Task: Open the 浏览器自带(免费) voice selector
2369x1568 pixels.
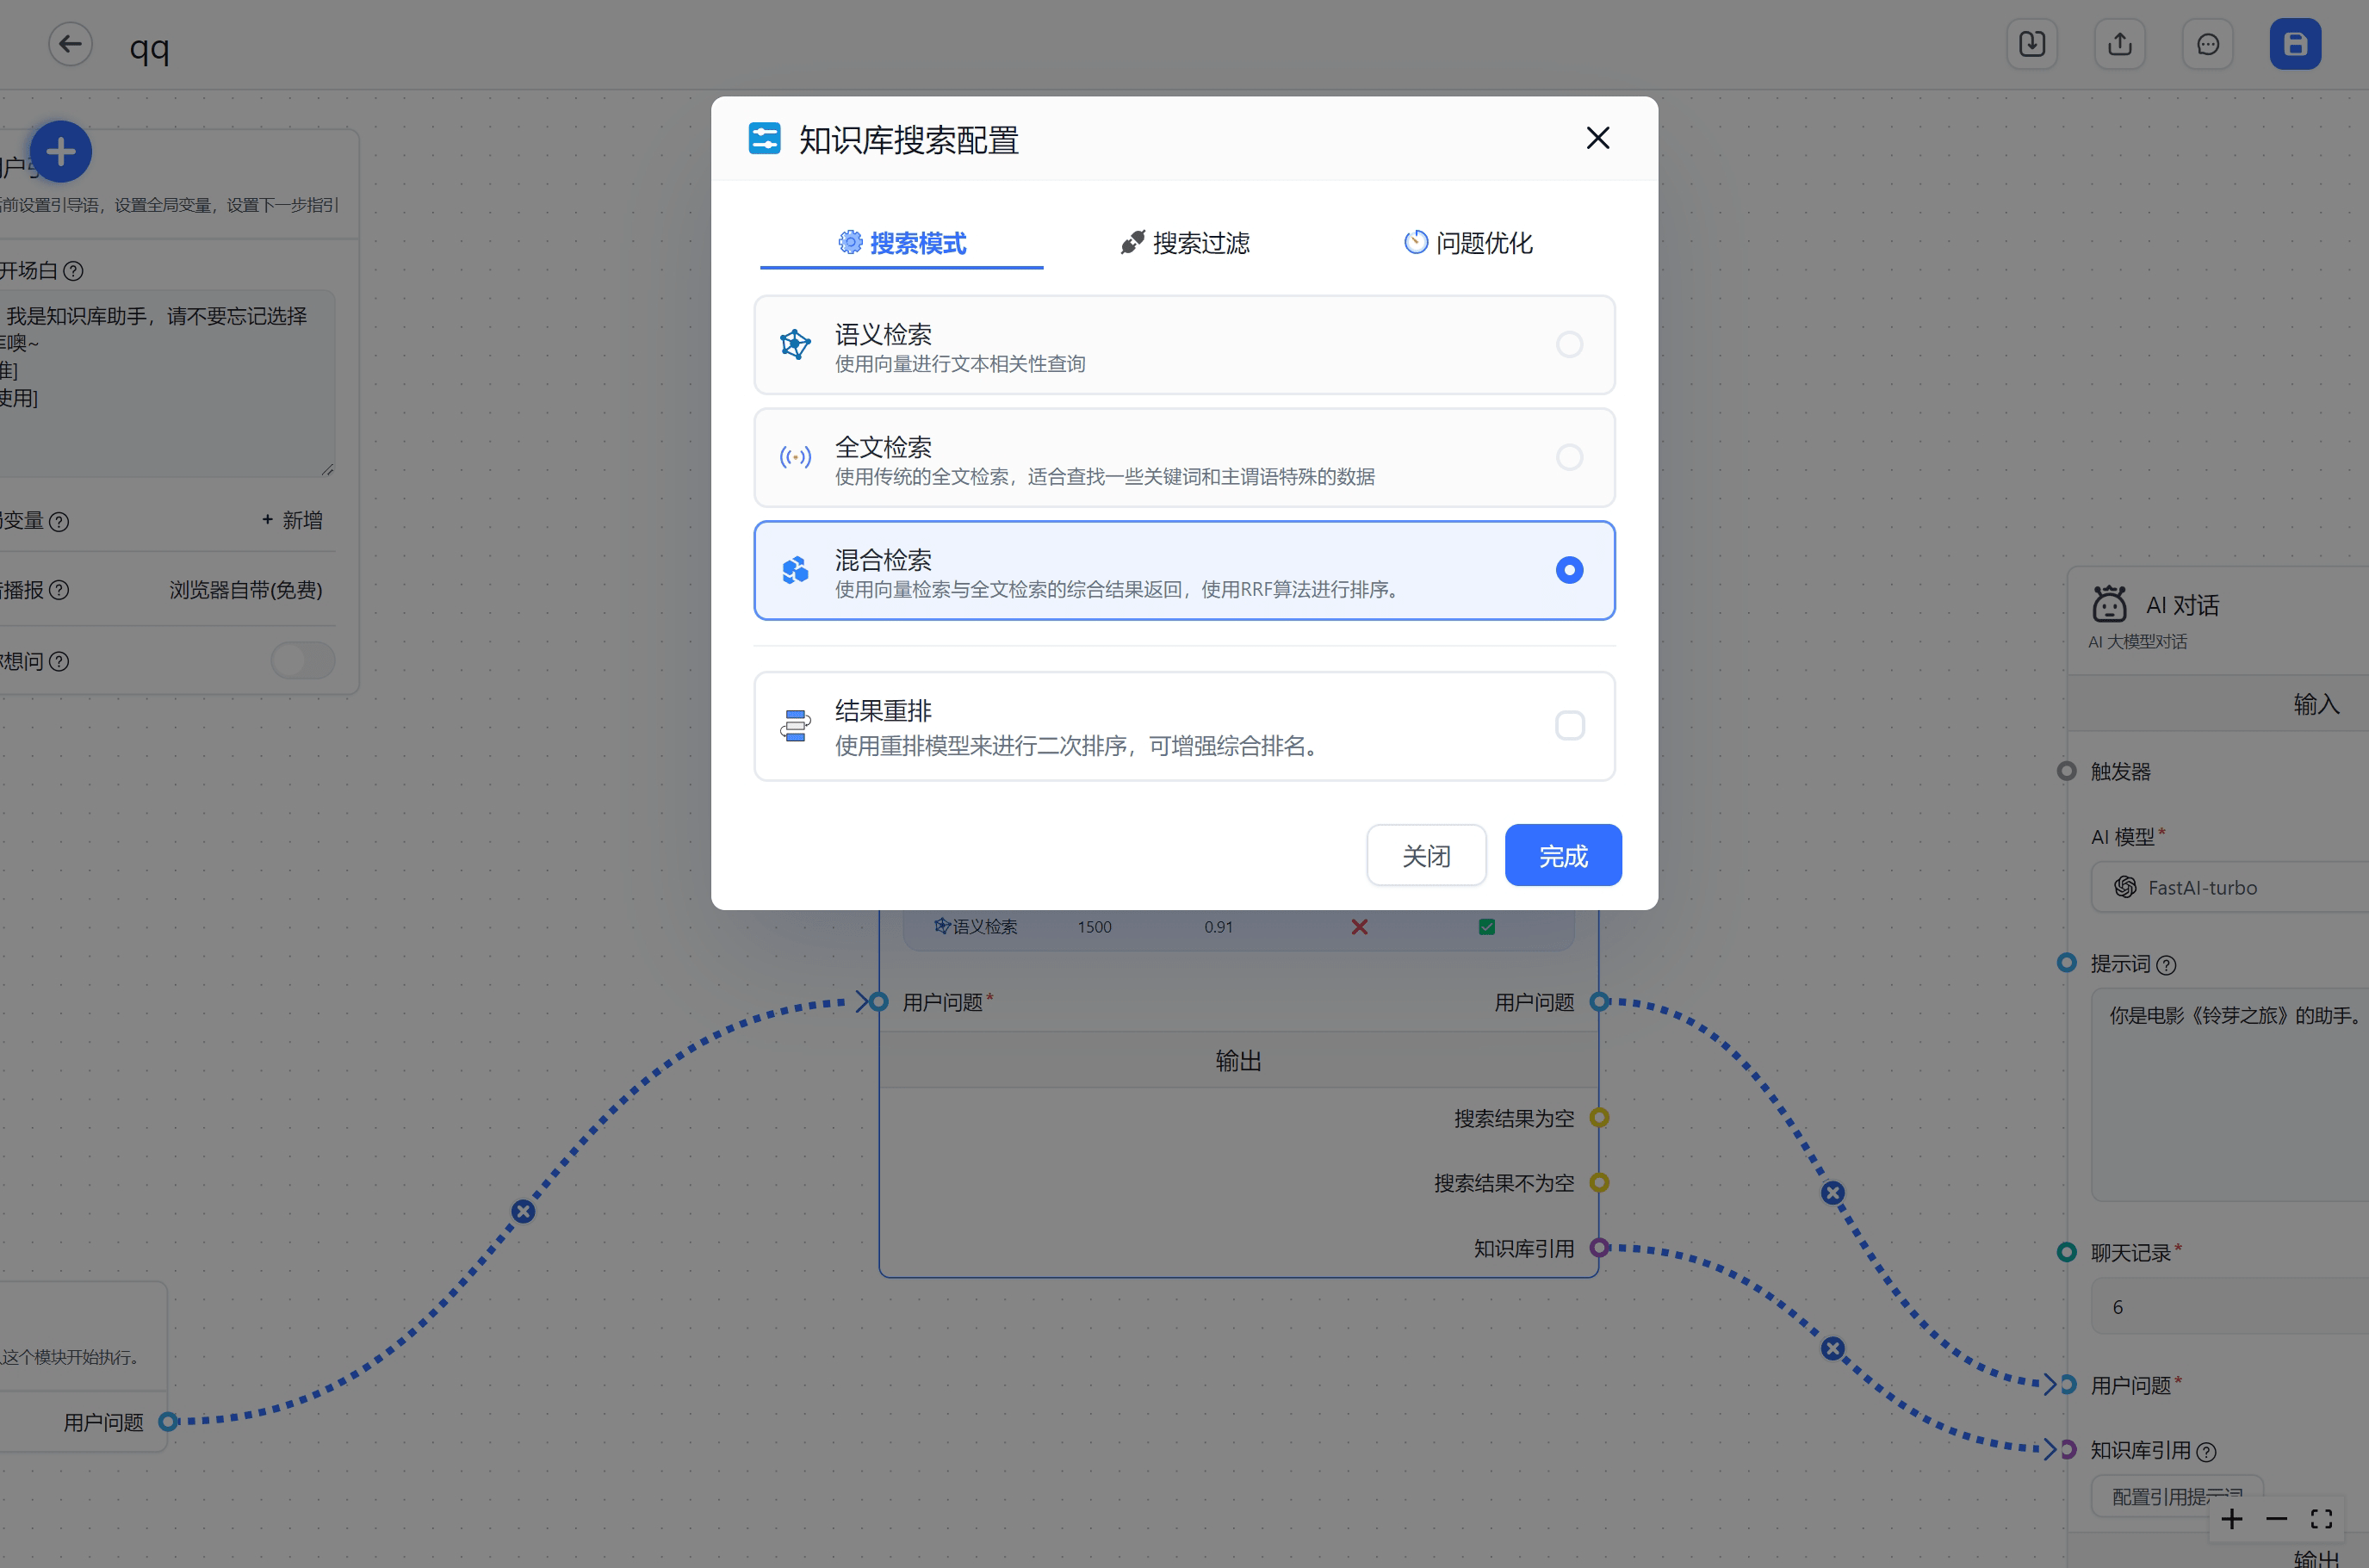Action: (246, 590)
